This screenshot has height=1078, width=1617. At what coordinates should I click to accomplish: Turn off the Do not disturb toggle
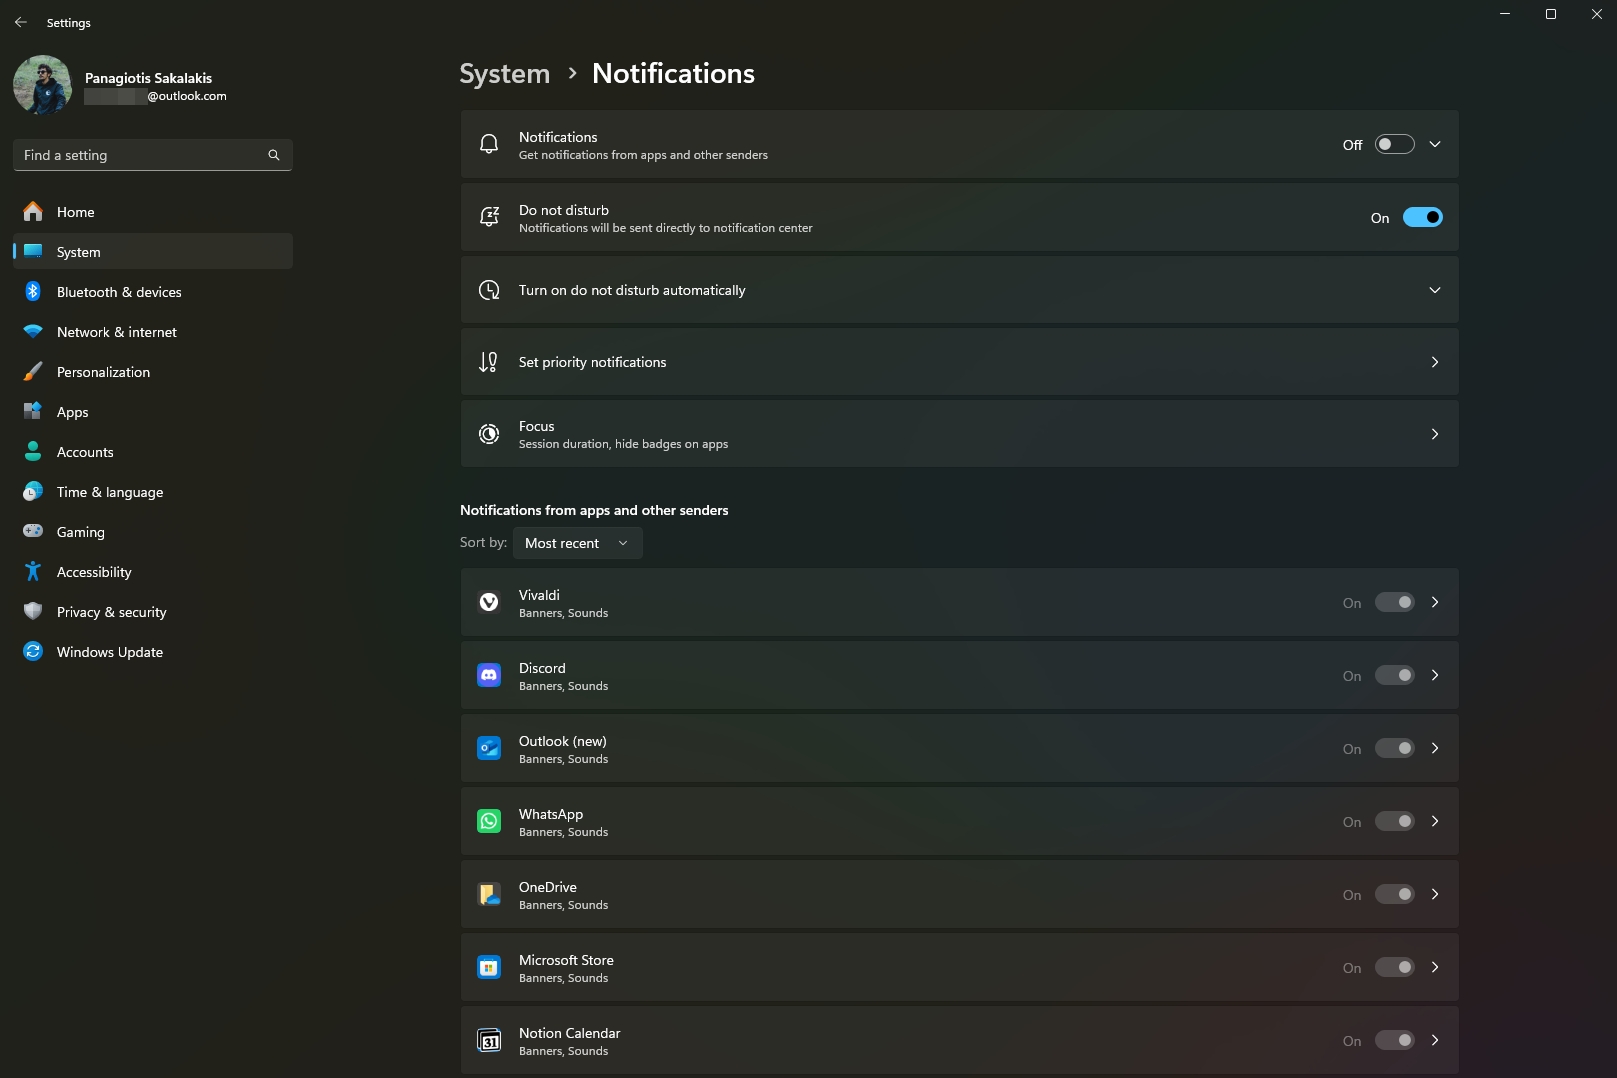1422,217
